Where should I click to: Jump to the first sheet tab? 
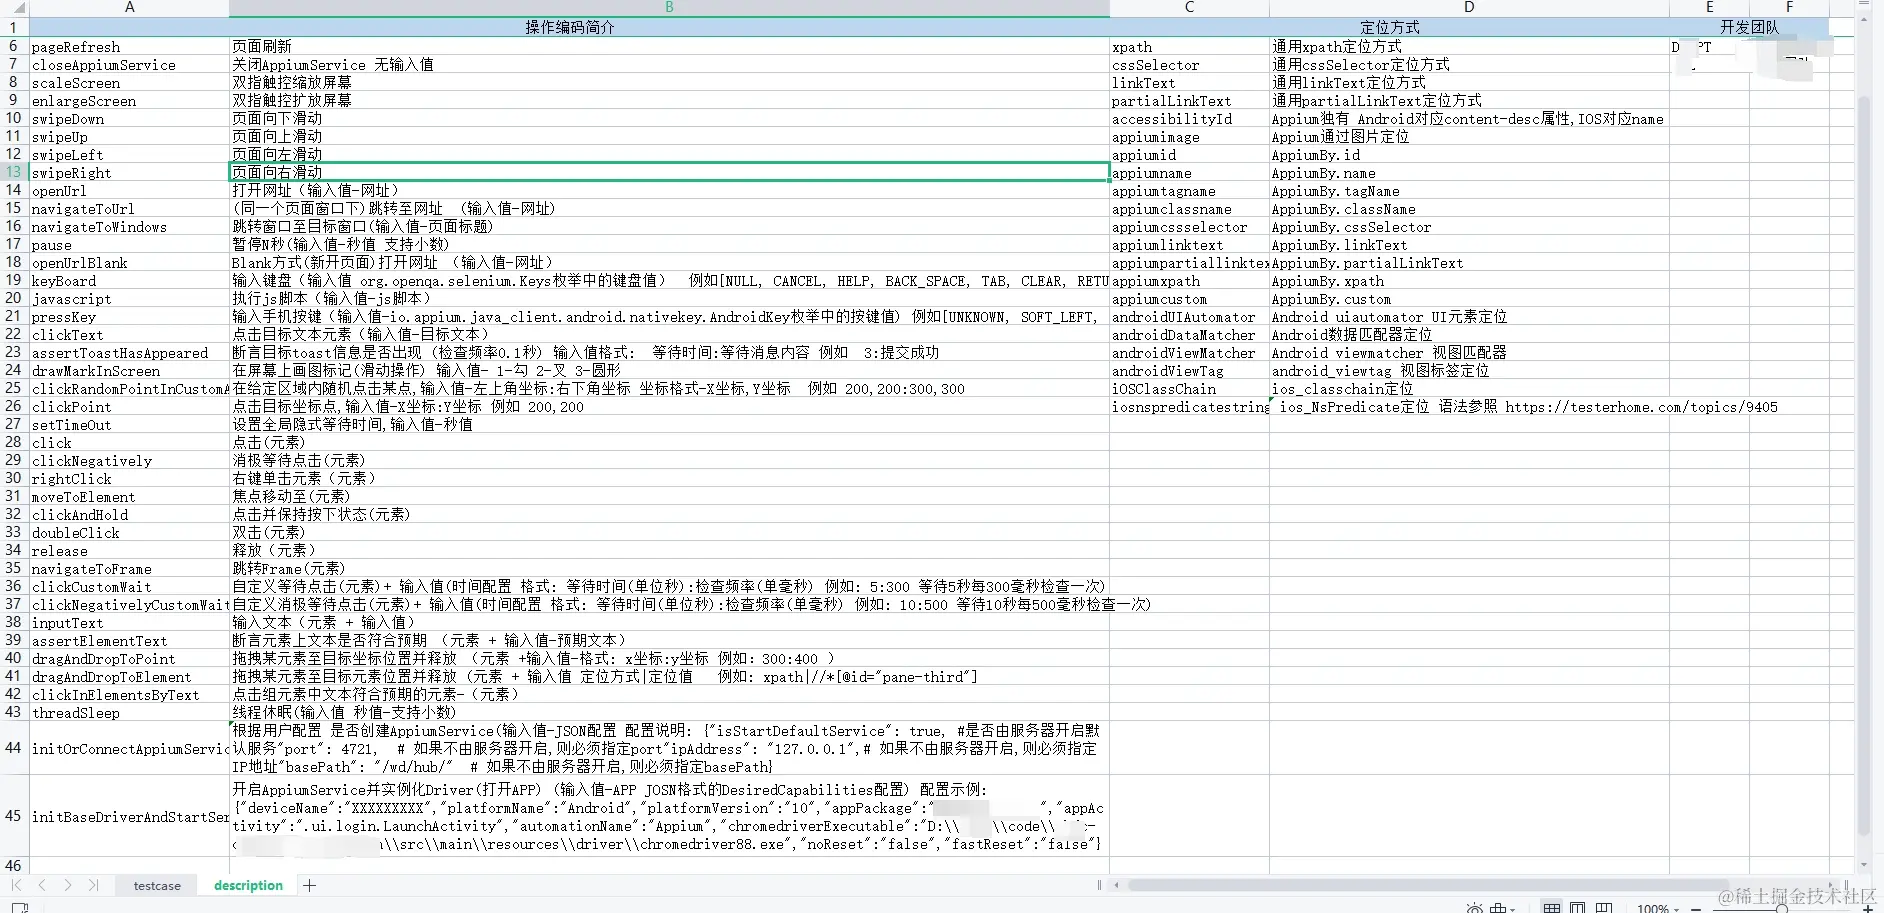tap(16, 885)
